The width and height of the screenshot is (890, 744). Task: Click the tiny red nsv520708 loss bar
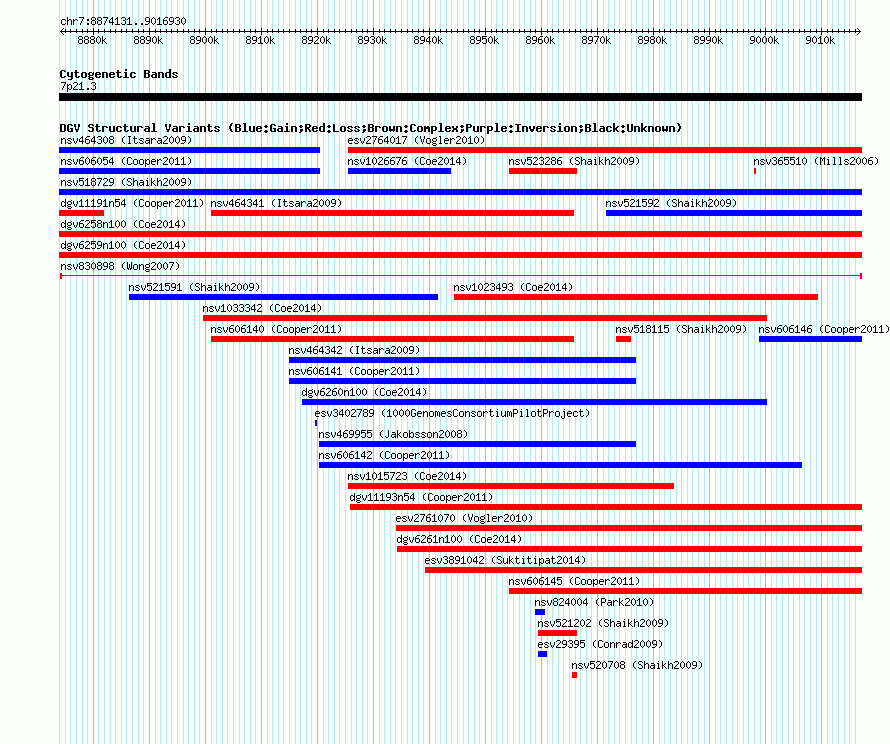574,675
